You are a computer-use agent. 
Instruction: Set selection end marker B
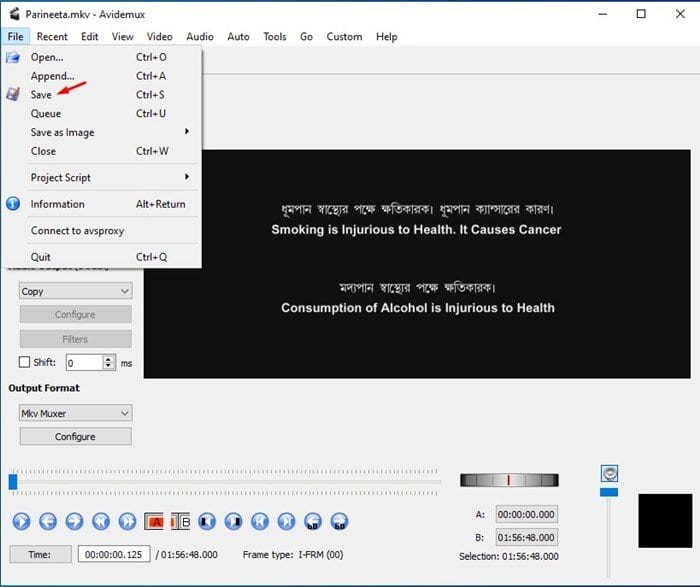point(180,521)
